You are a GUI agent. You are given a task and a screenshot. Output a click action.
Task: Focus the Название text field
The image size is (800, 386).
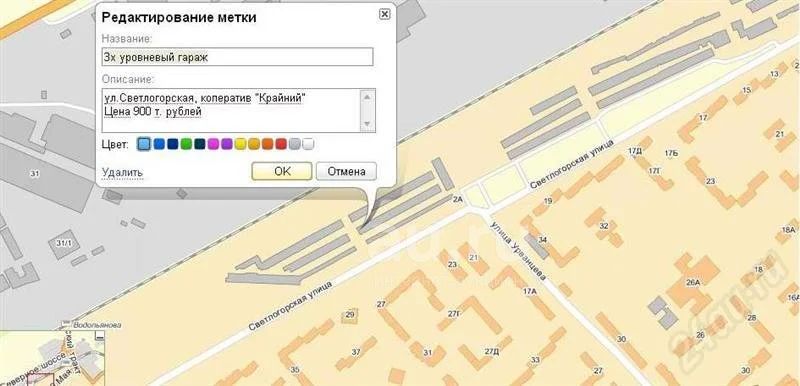point(238,57)
